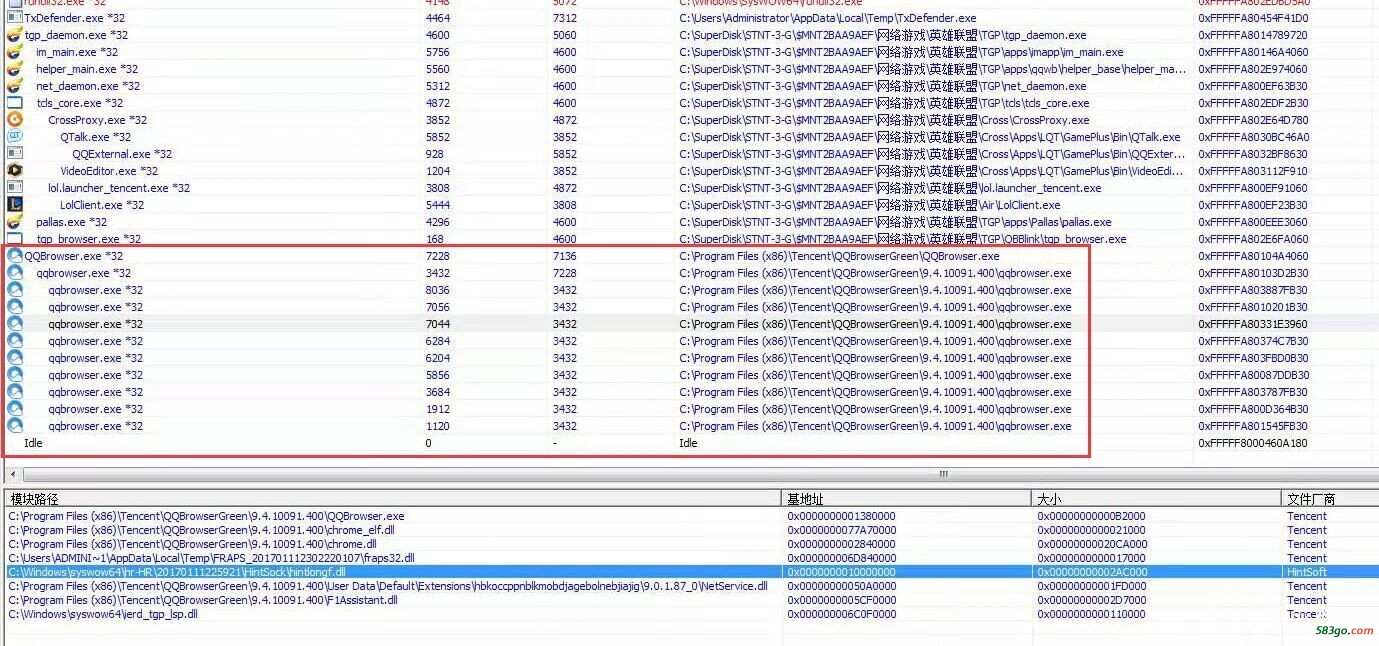Click the HintSoft vendor cell

(1308, 572)
